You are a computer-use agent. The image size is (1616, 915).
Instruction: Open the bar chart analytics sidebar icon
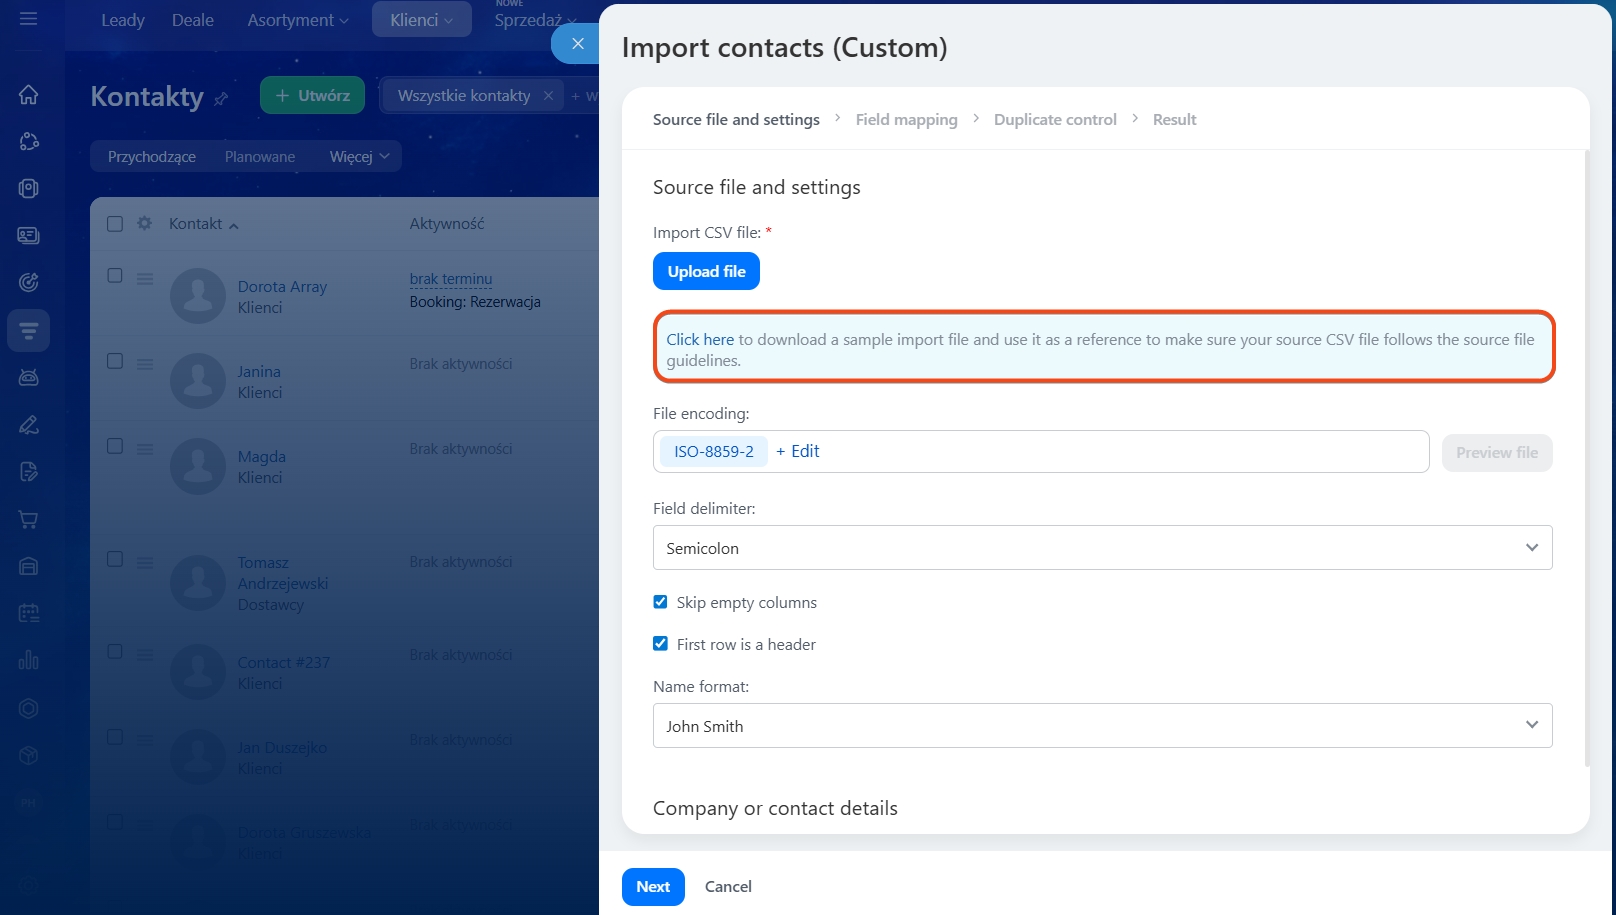click(28, 660)
